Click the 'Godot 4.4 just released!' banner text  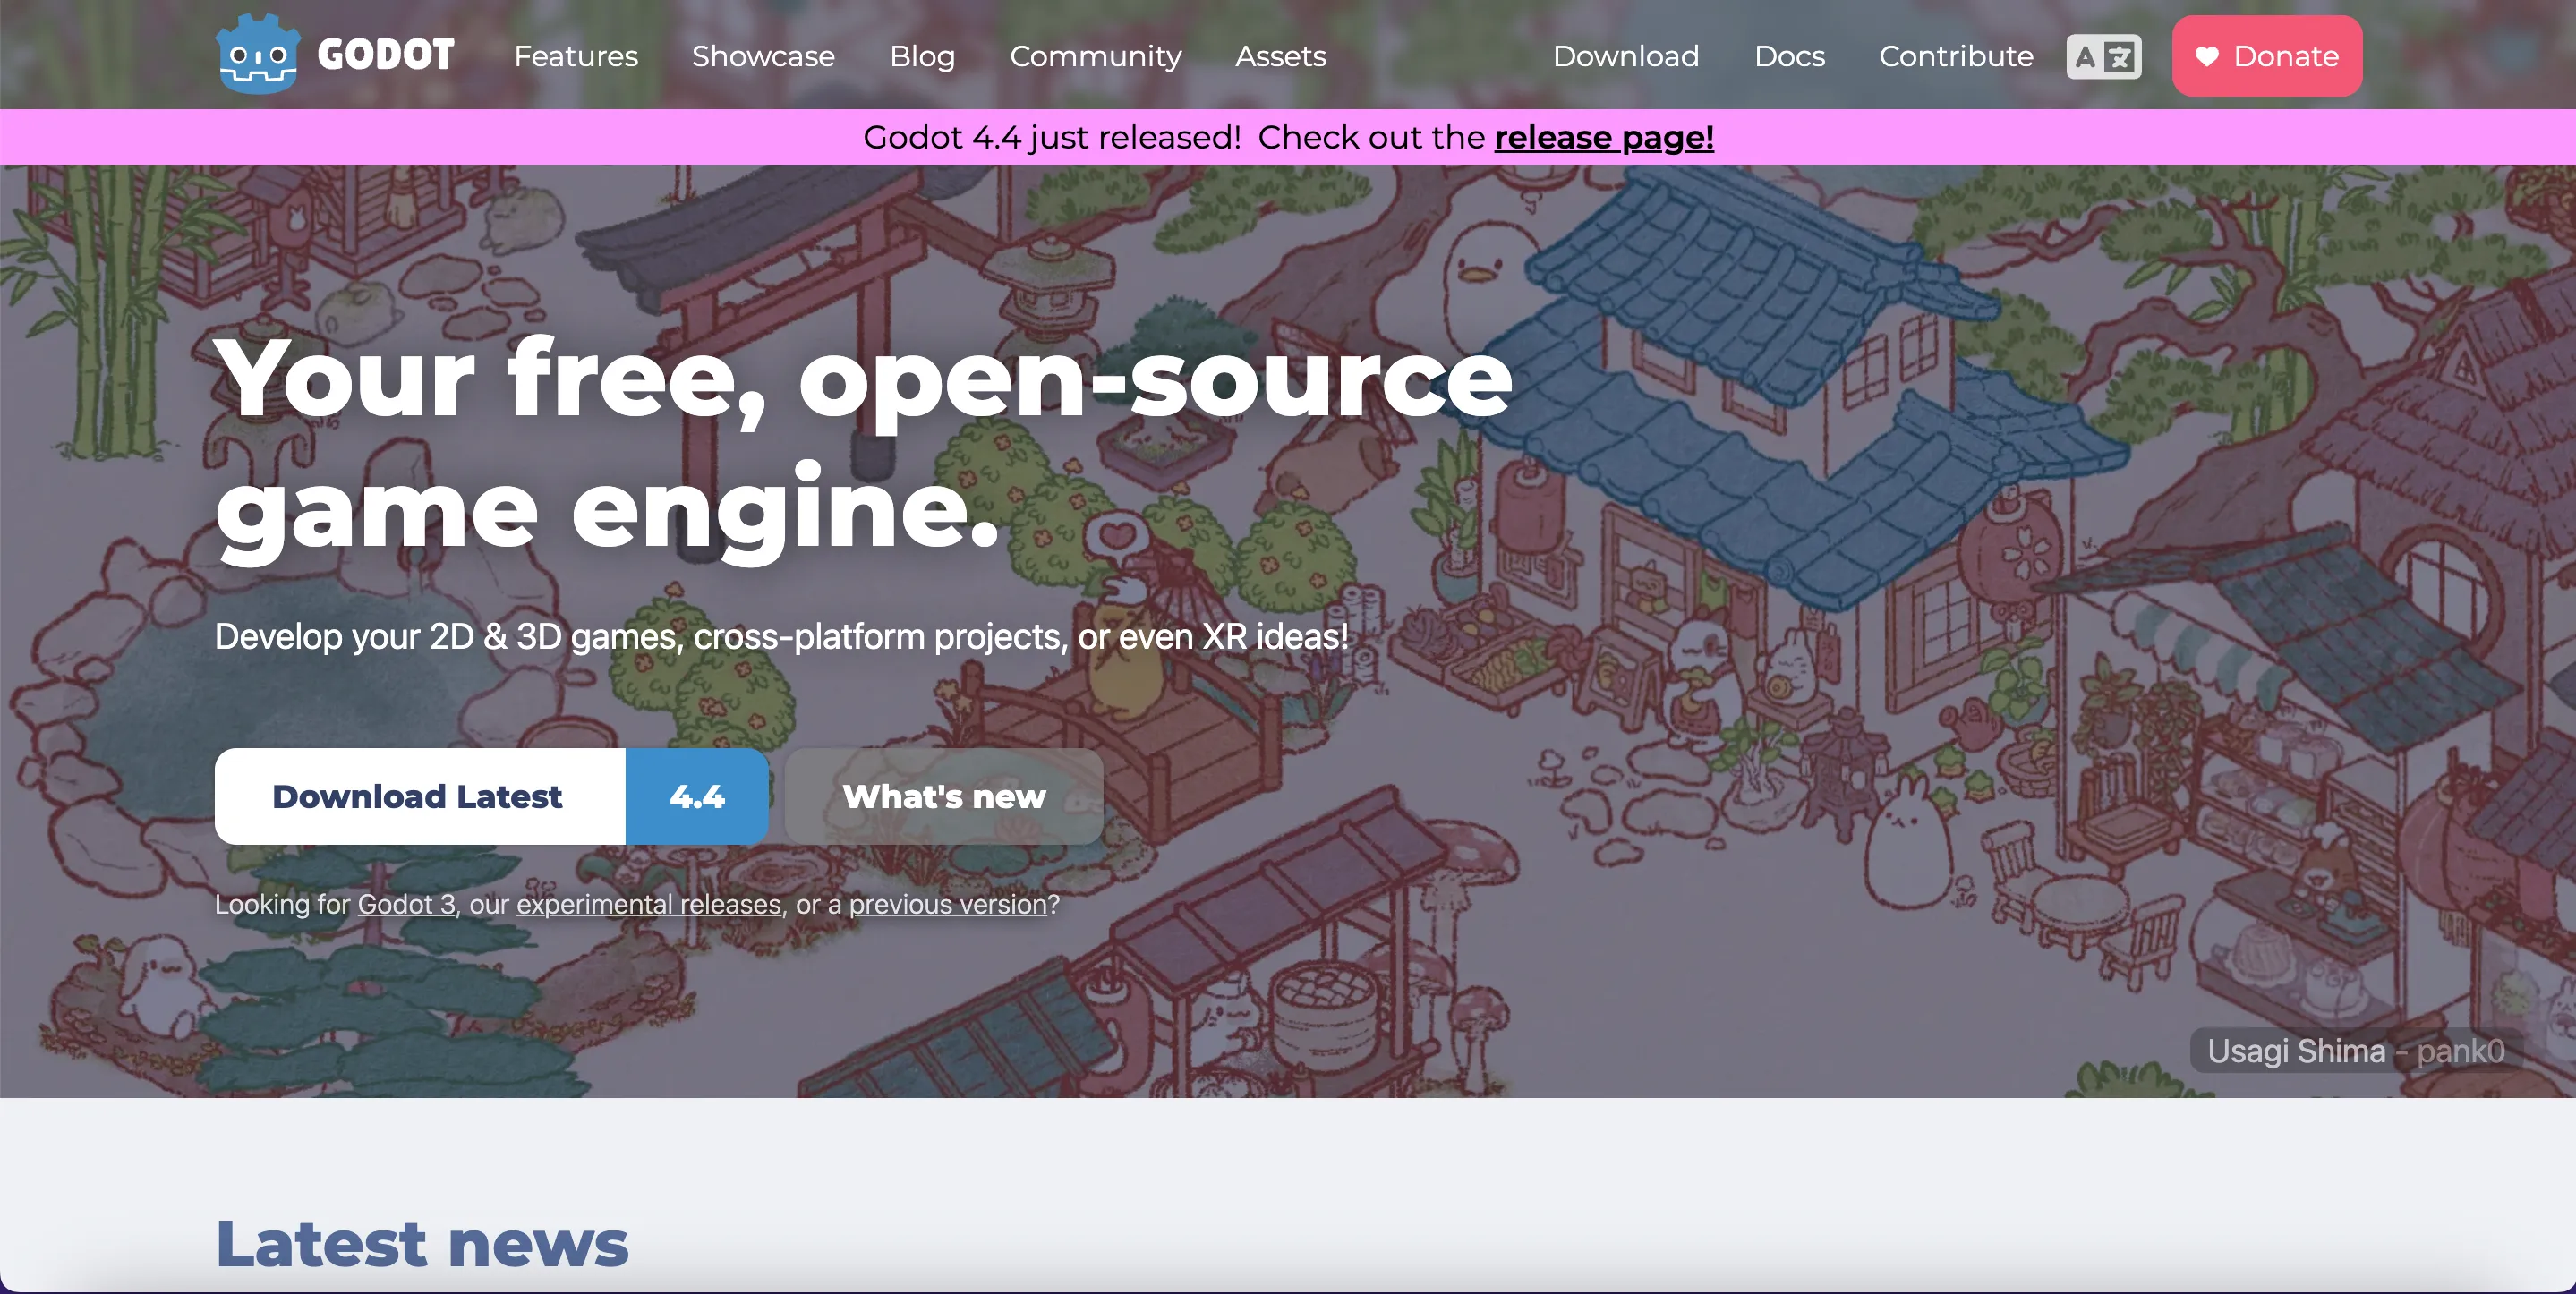1052,137
